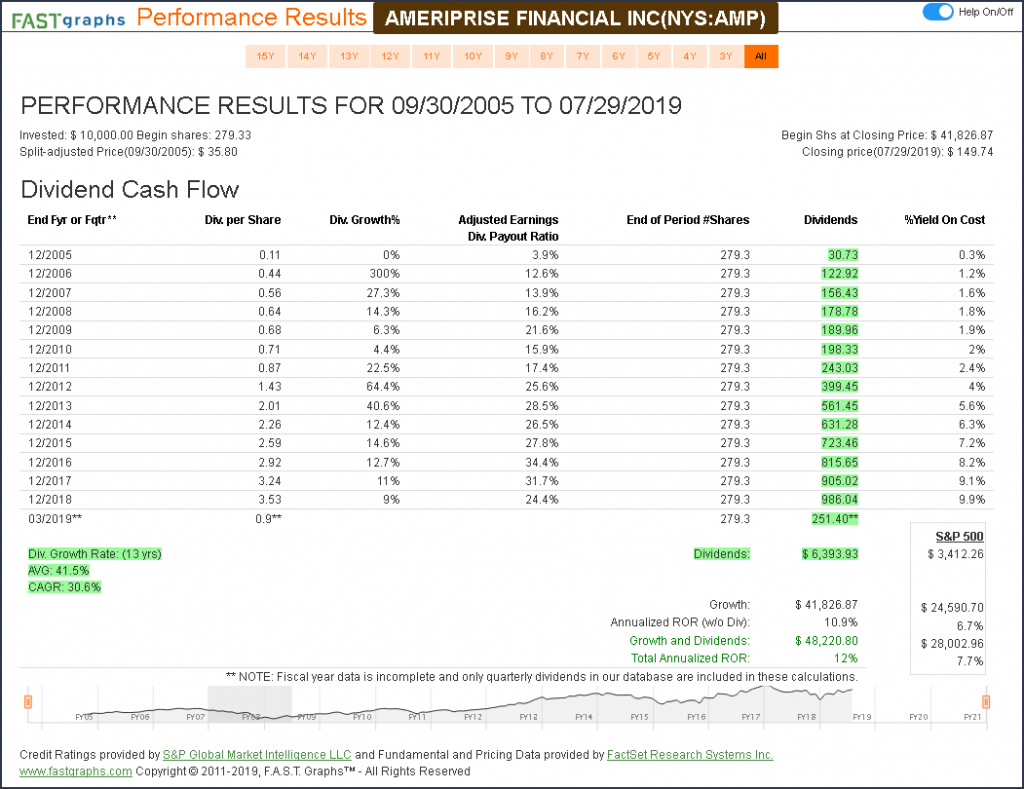
Task: Switch to the 3Y period tab
Action: pyautogui.click(x=726, y=56)
